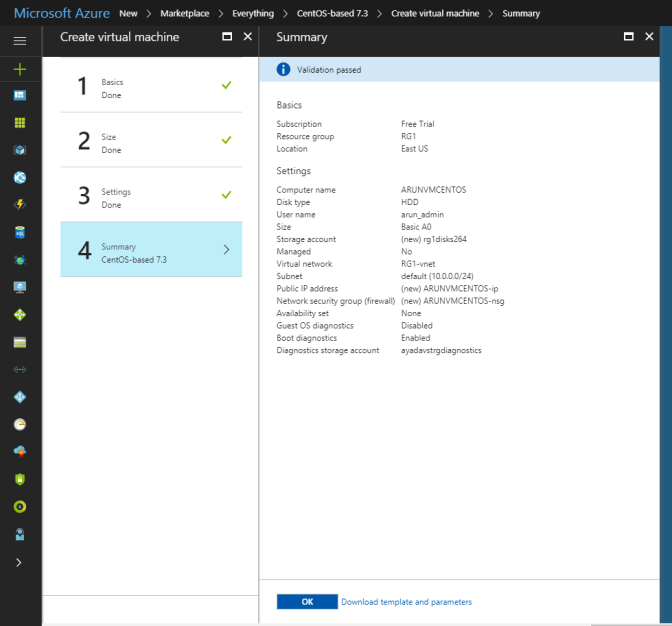Open the Monitor gauge icon in sidebar
The height and width of the screenshot is (626, 672).
[20, 424]
